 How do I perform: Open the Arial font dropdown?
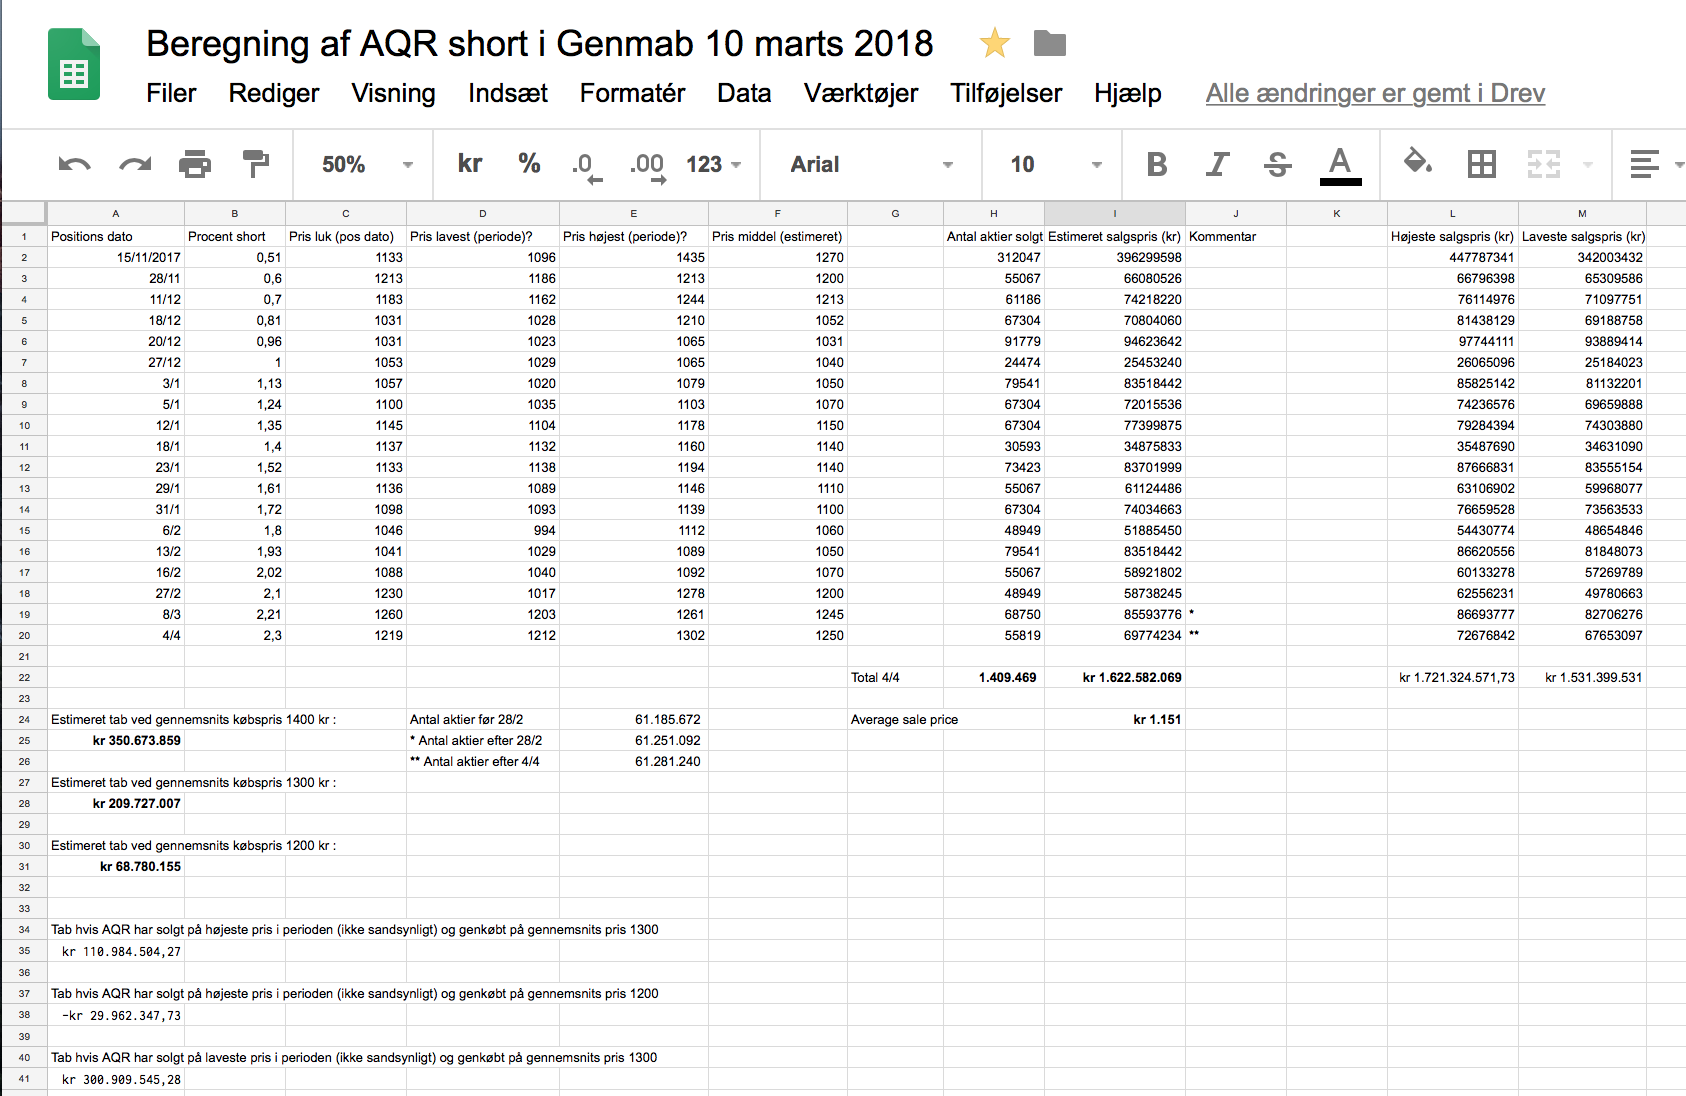tap(871, 165)
